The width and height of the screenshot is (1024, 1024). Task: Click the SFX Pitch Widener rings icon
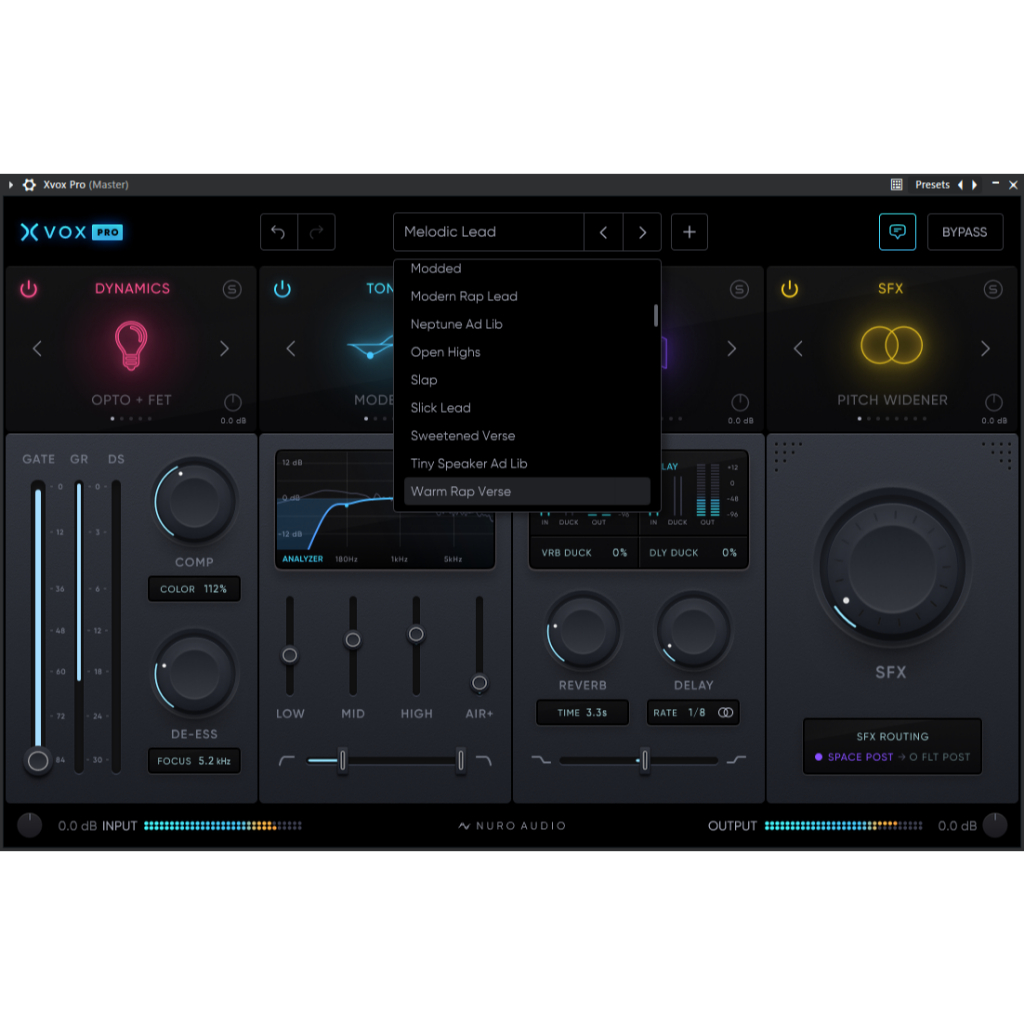(890, 345)
